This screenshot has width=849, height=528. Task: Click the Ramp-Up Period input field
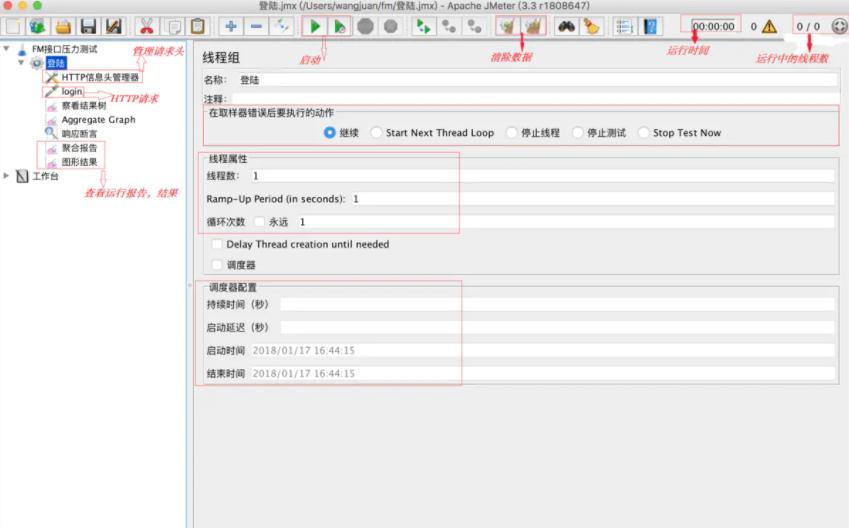pos(590,199)
